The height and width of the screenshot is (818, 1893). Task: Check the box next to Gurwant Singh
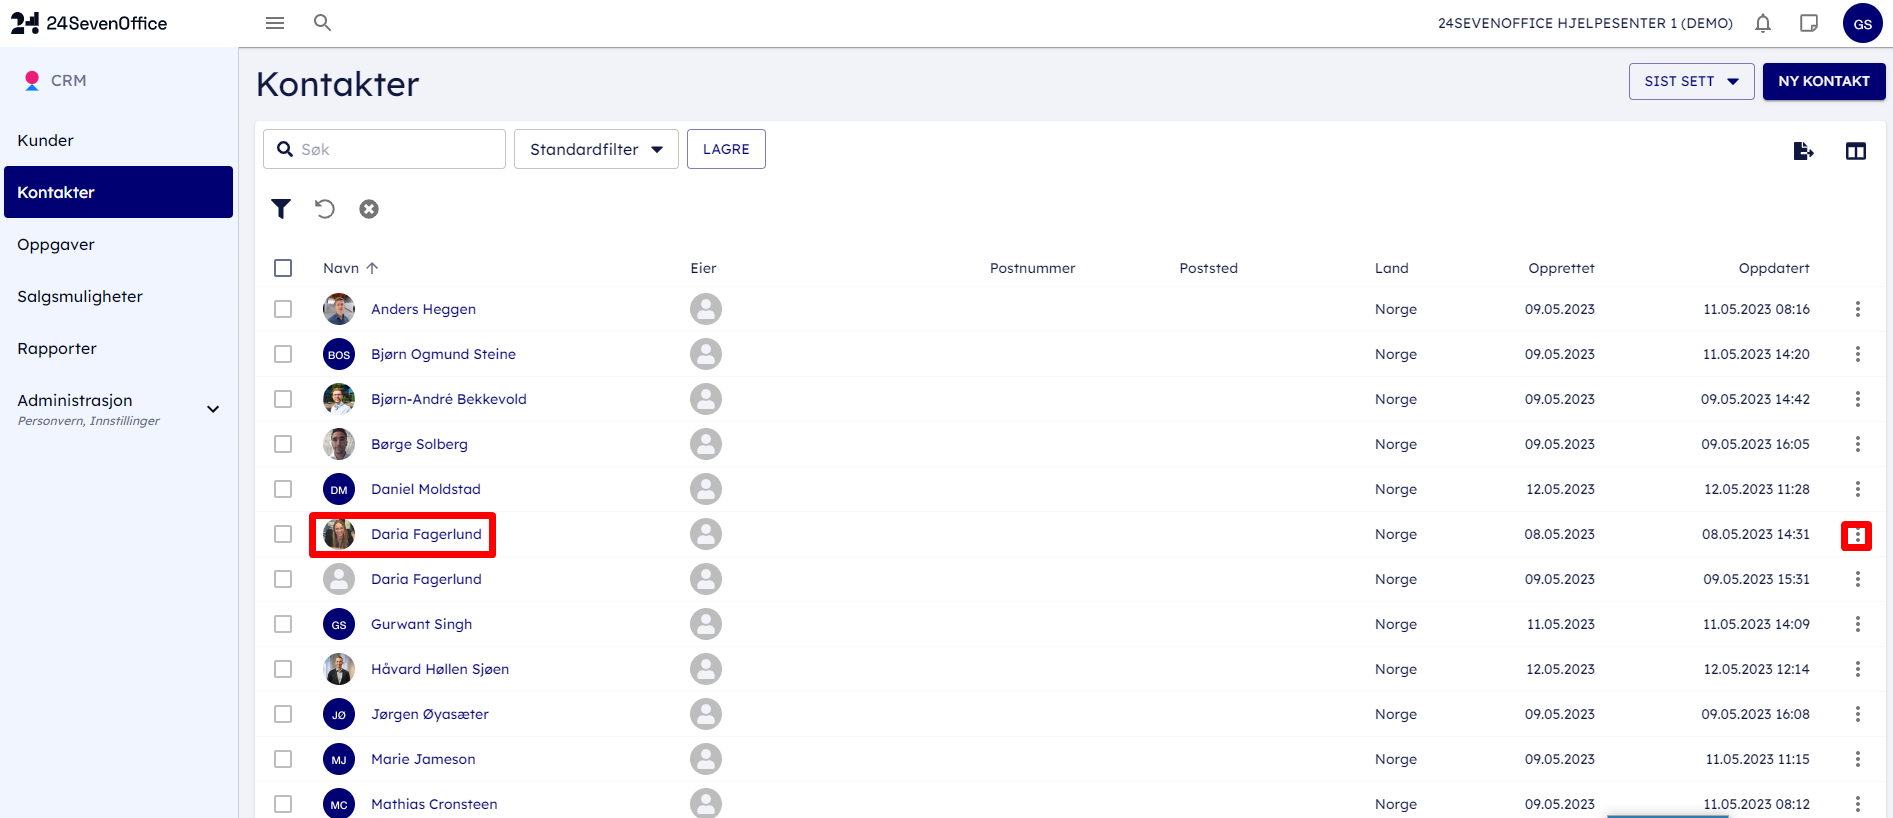pos(283,624)
